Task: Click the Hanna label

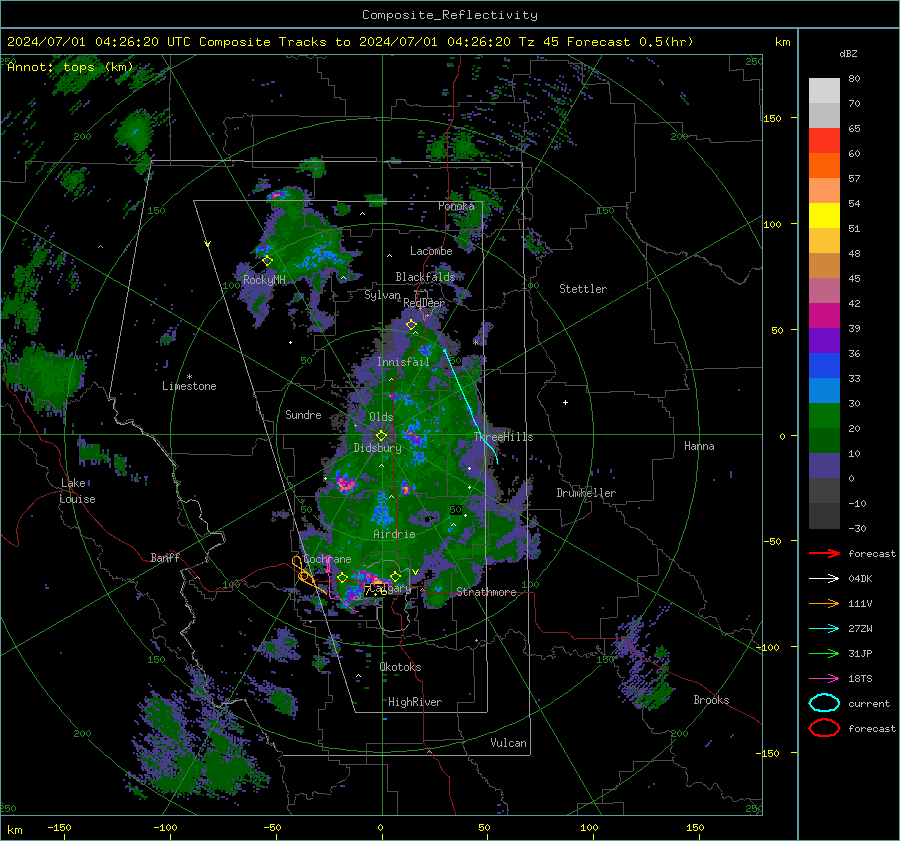Action: pyautogui.click(x=699, y=446)
